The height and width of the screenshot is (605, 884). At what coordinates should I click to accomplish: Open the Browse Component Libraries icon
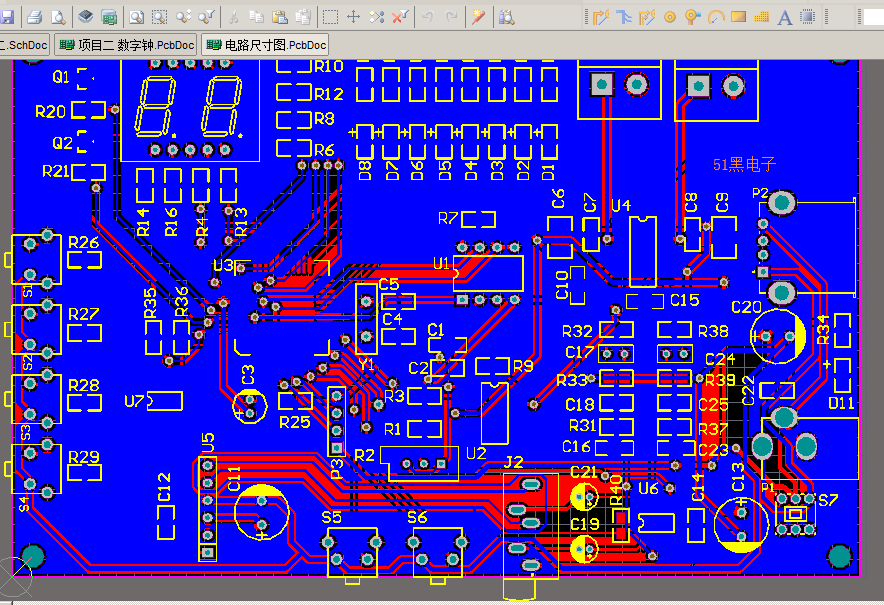[506, 17]
